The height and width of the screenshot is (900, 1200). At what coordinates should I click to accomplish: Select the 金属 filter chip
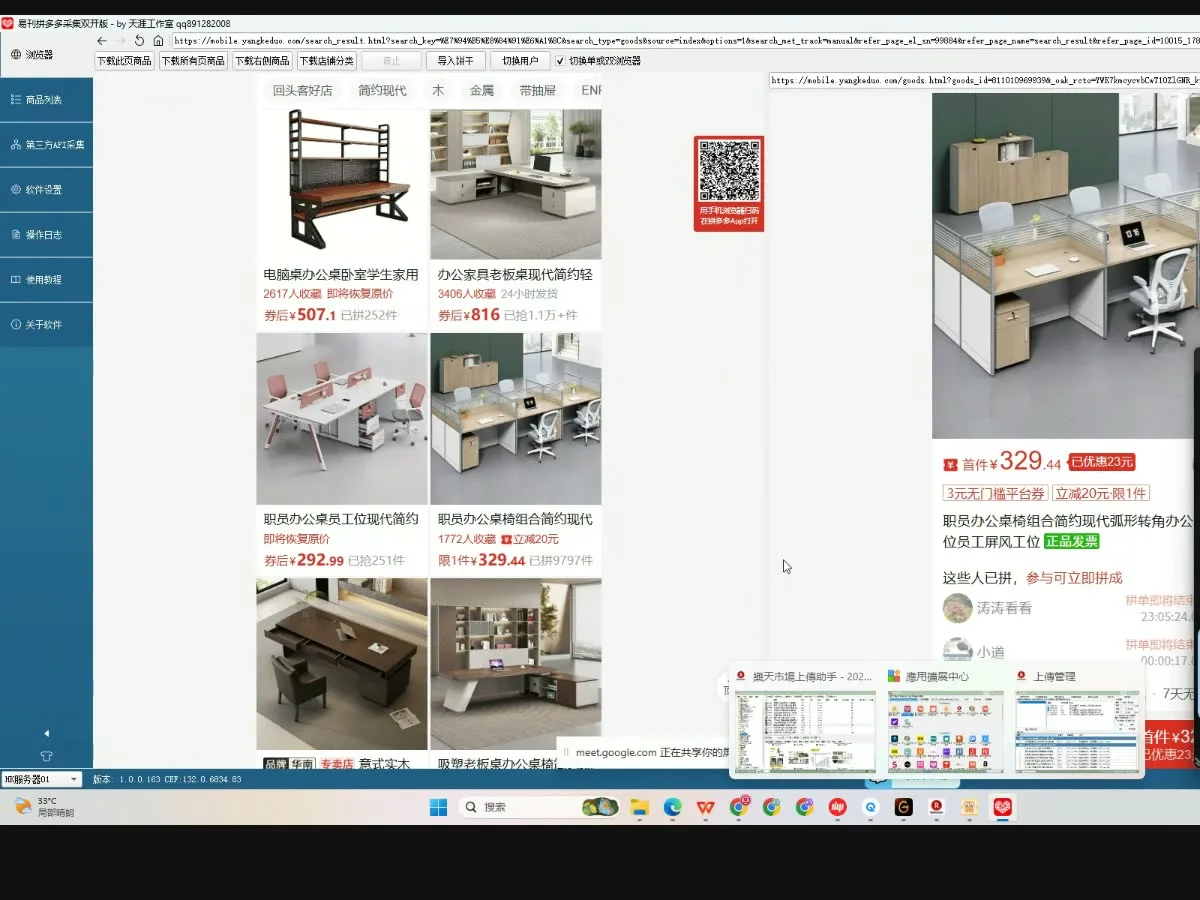tap(482, 90)
